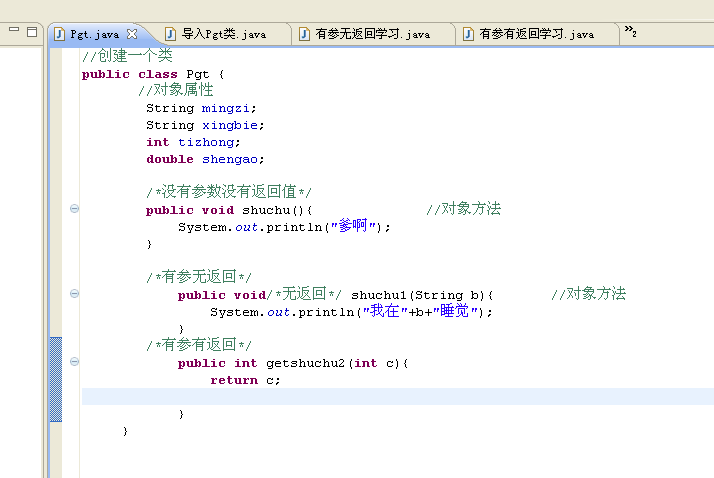Collapse the shuchu1 method fold

pos(74,294)
